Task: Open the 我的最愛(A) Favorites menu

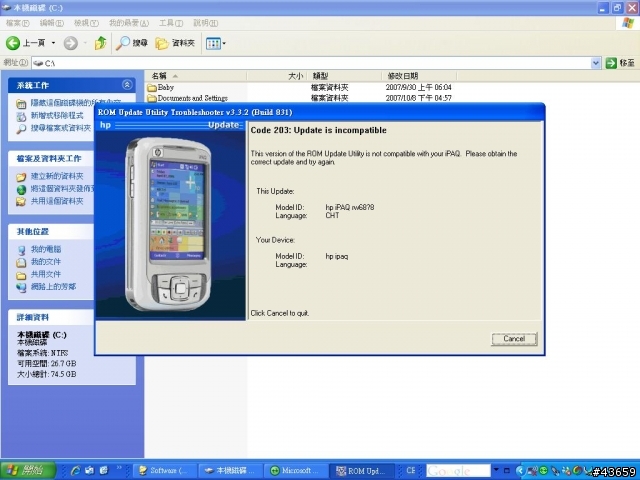Action: [x=129, y=23]
